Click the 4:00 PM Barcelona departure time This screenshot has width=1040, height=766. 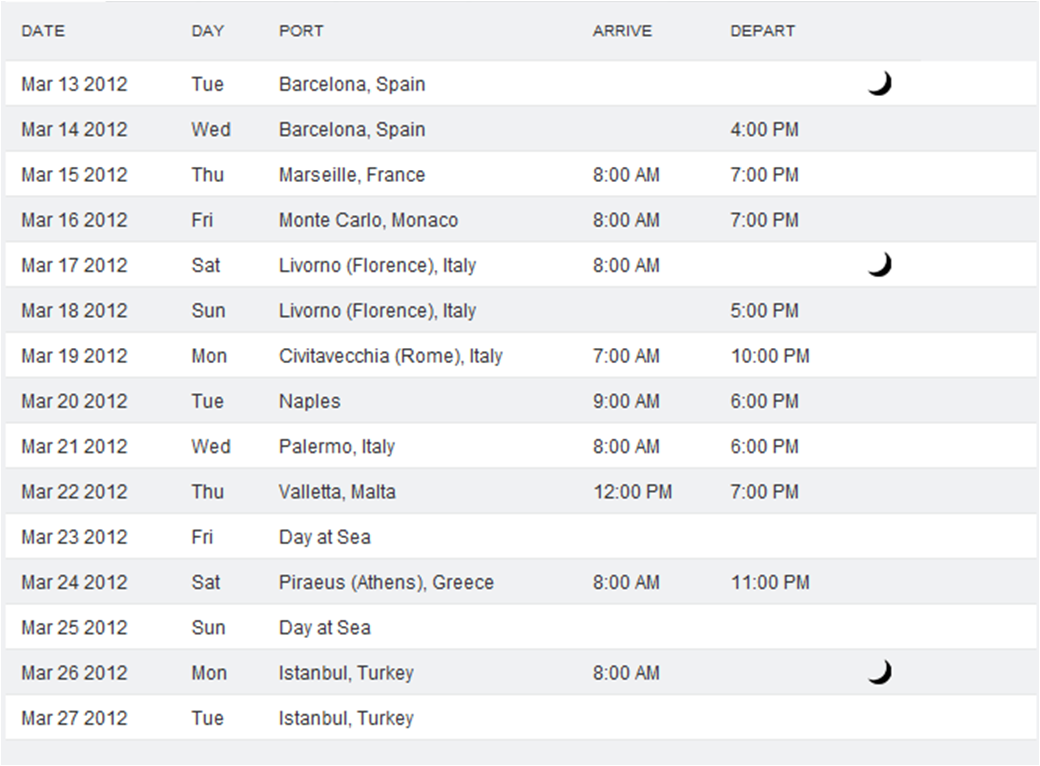click(764, 129)
